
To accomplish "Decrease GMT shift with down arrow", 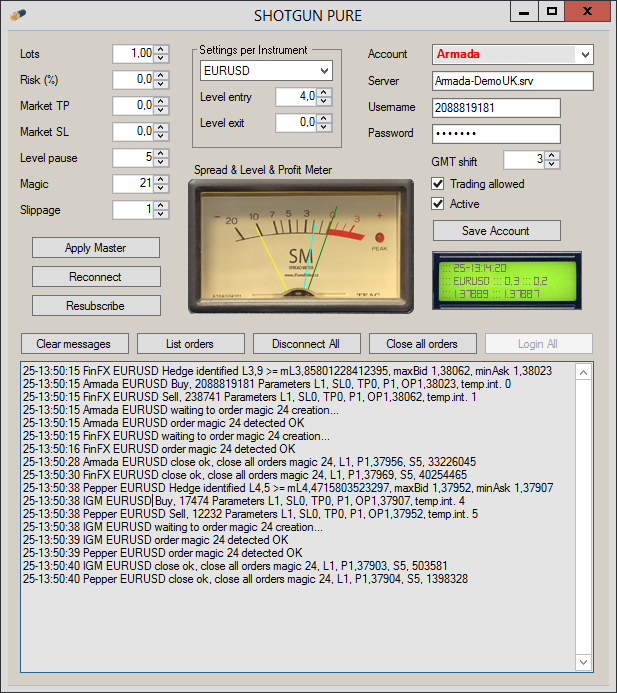I will click(x=552, y=164).
